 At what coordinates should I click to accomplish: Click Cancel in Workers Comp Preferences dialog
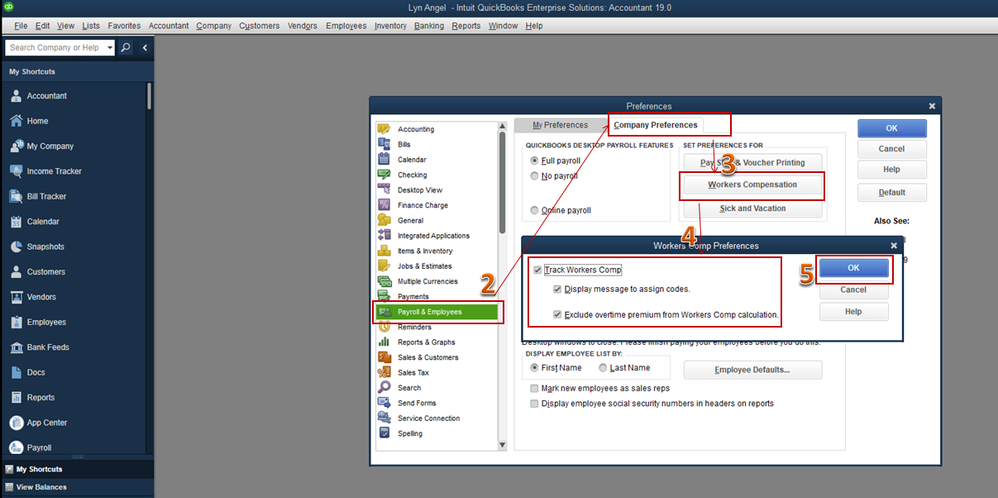[854, 290]
